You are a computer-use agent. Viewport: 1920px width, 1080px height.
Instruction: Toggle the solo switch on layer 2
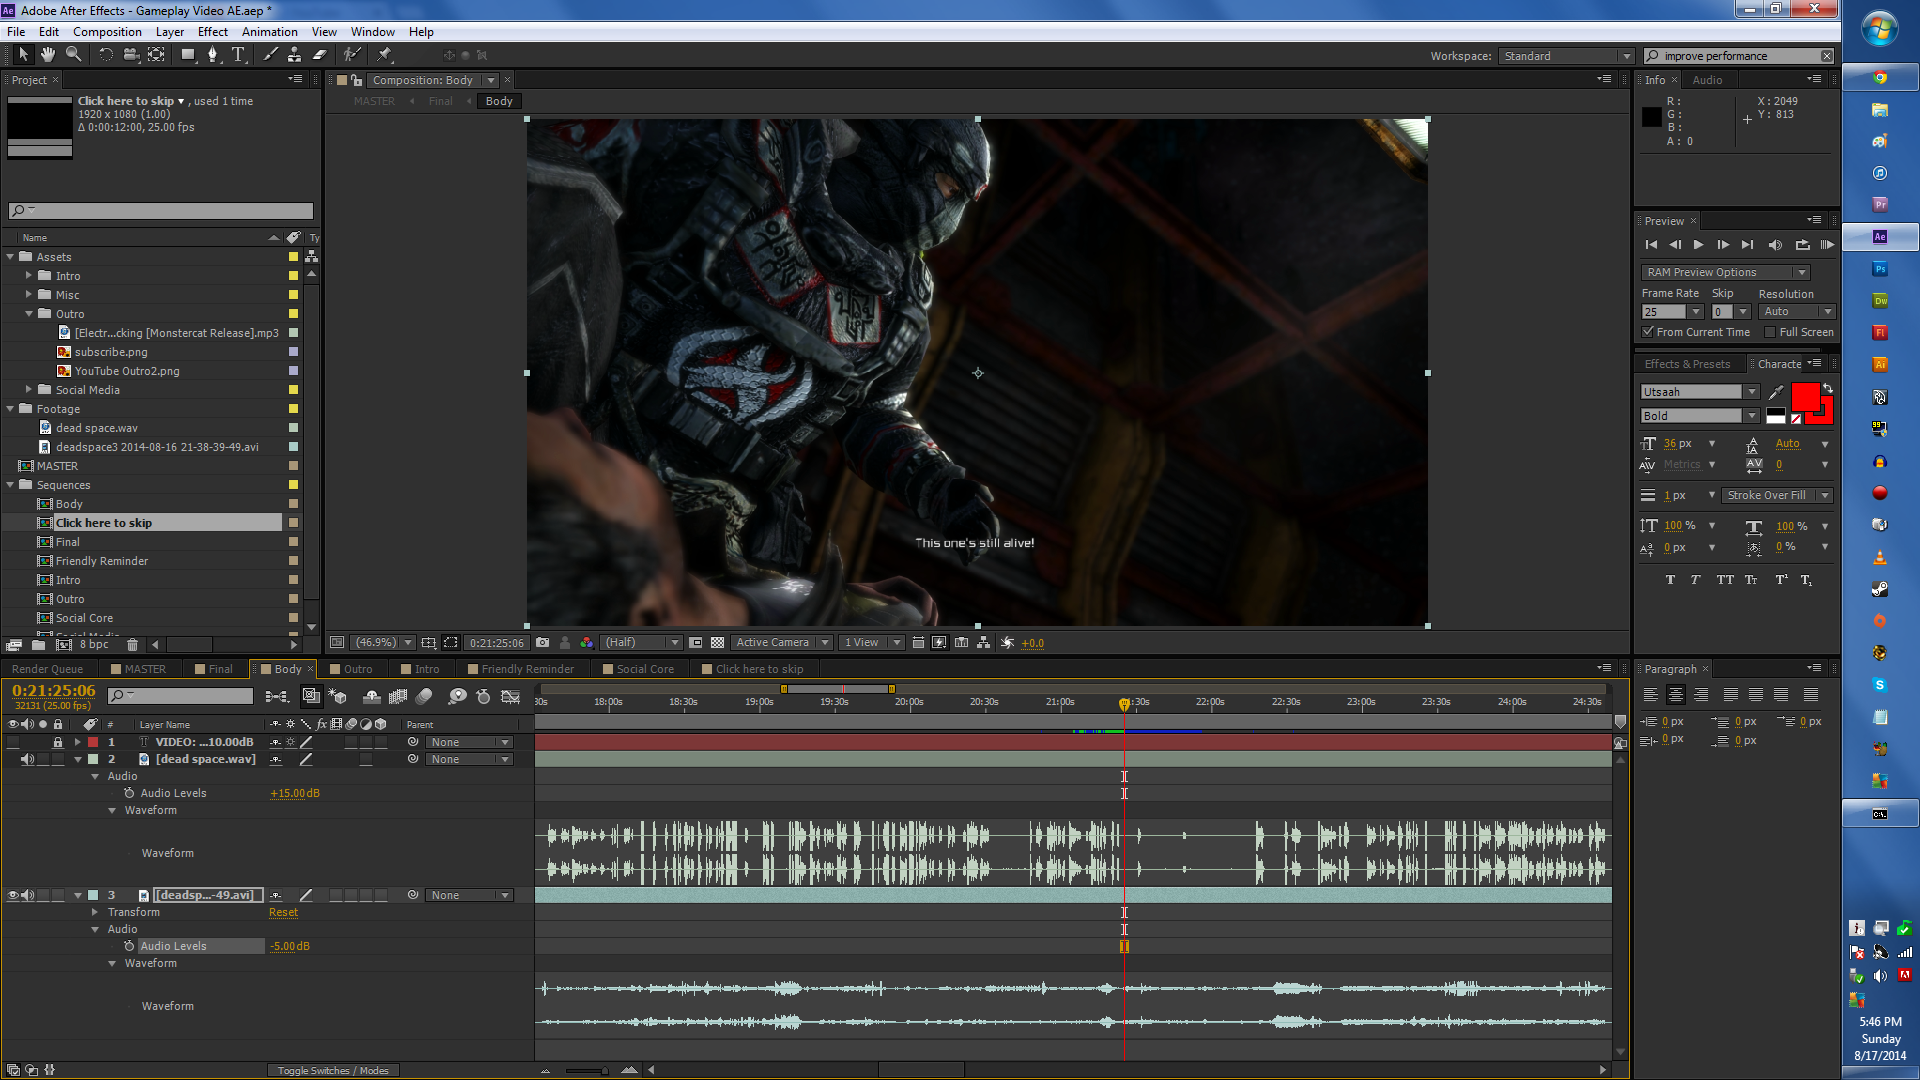41,758
